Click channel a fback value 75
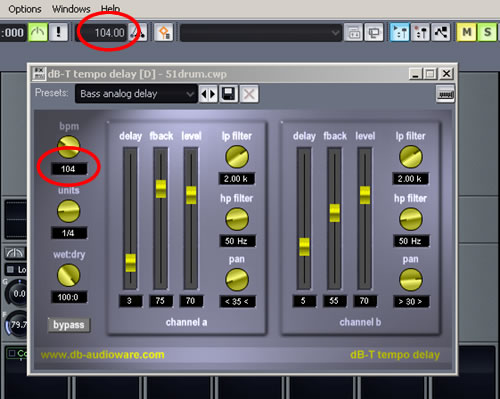 pos(161,301)
